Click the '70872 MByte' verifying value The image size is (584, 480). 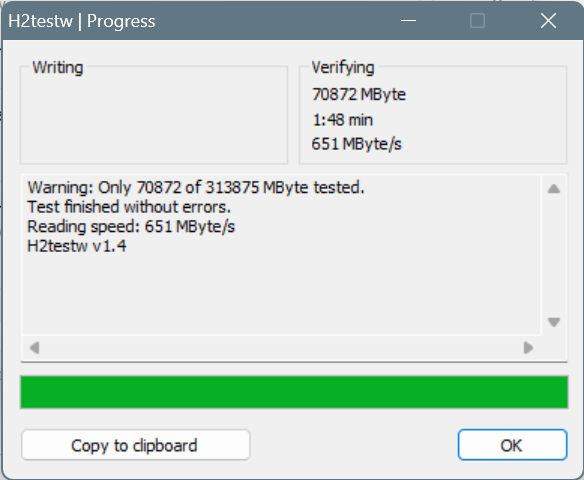click(359, 94)
